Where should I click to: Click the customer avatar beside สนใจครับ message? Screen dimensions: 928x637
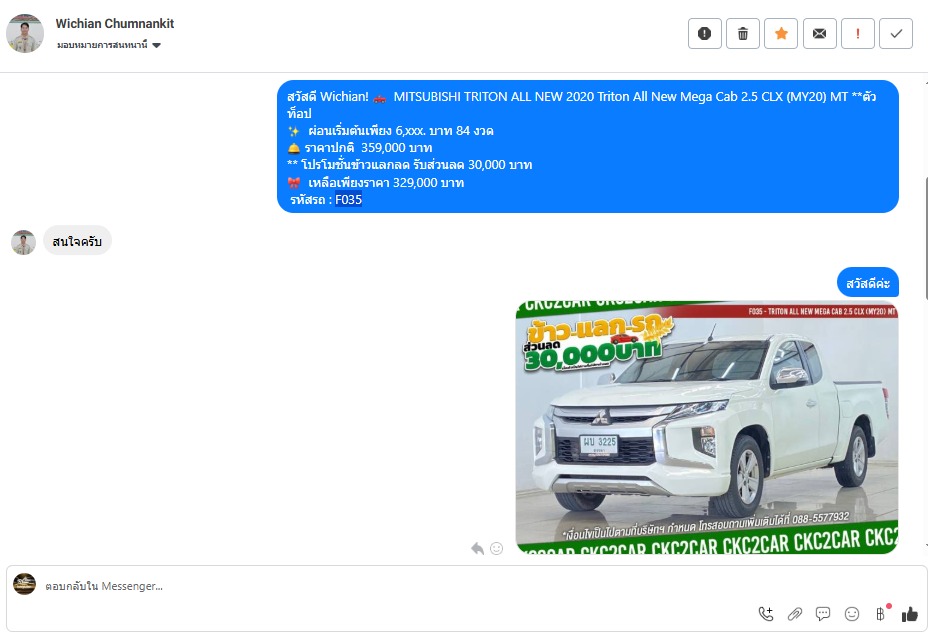[24, 243]
